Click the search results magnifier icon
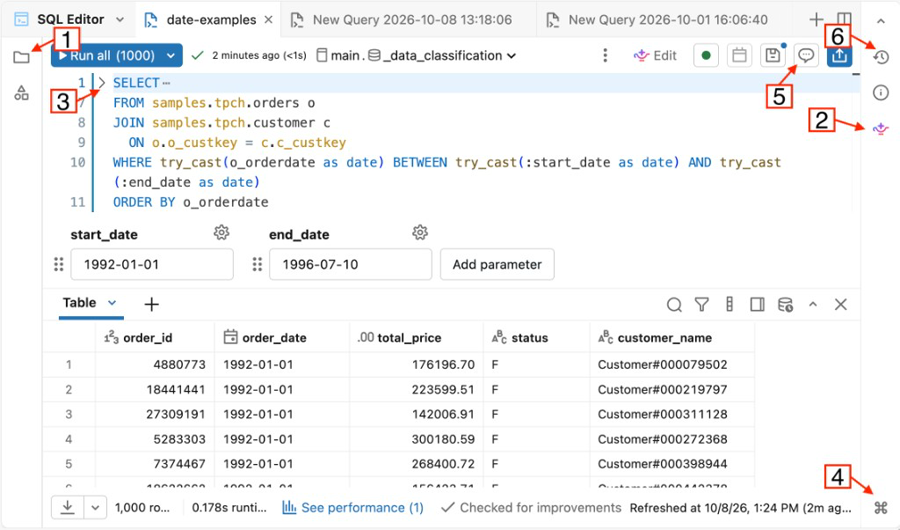This screenshot has height=530, width=900. tap(674, 304)
